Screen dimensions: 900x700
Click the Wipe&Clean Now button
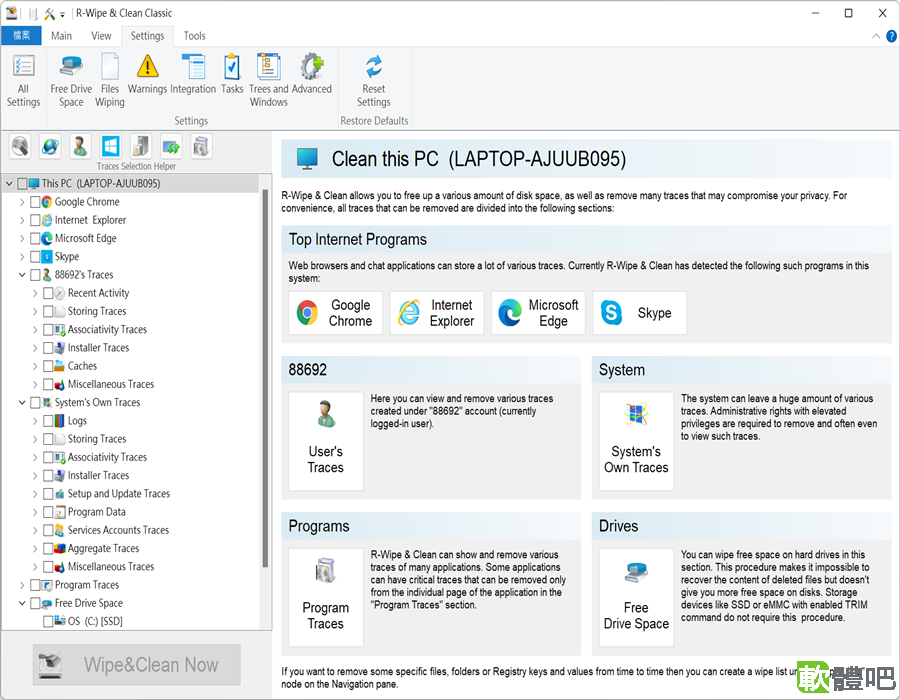tap(137, 664)
